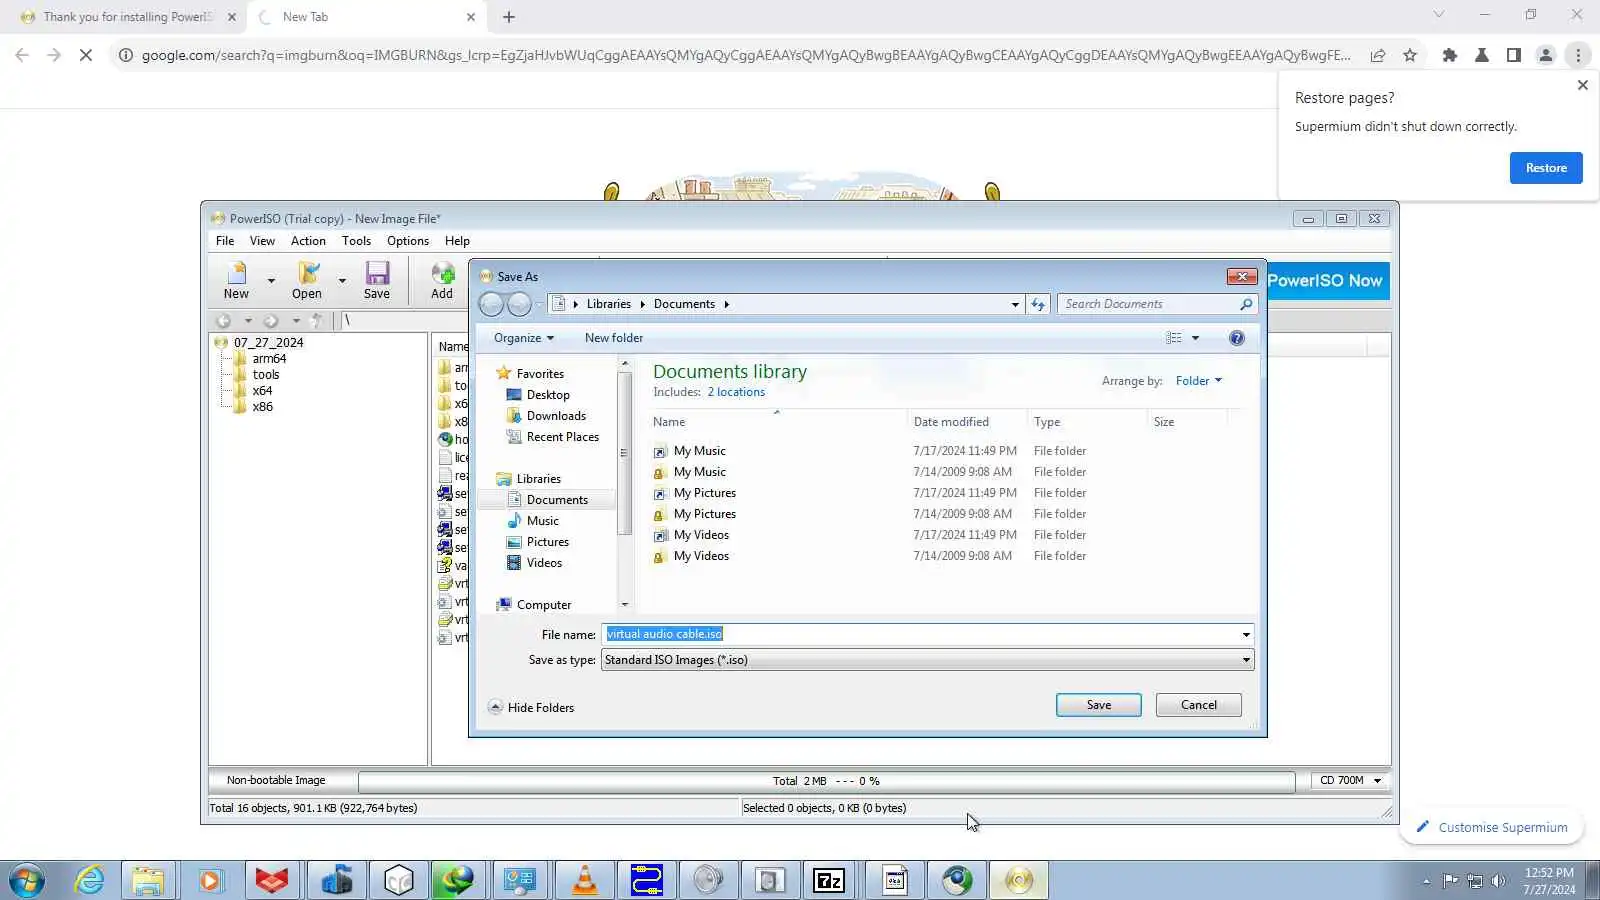
Task: Open the Options menu in PowerISO
Action: 408,241
